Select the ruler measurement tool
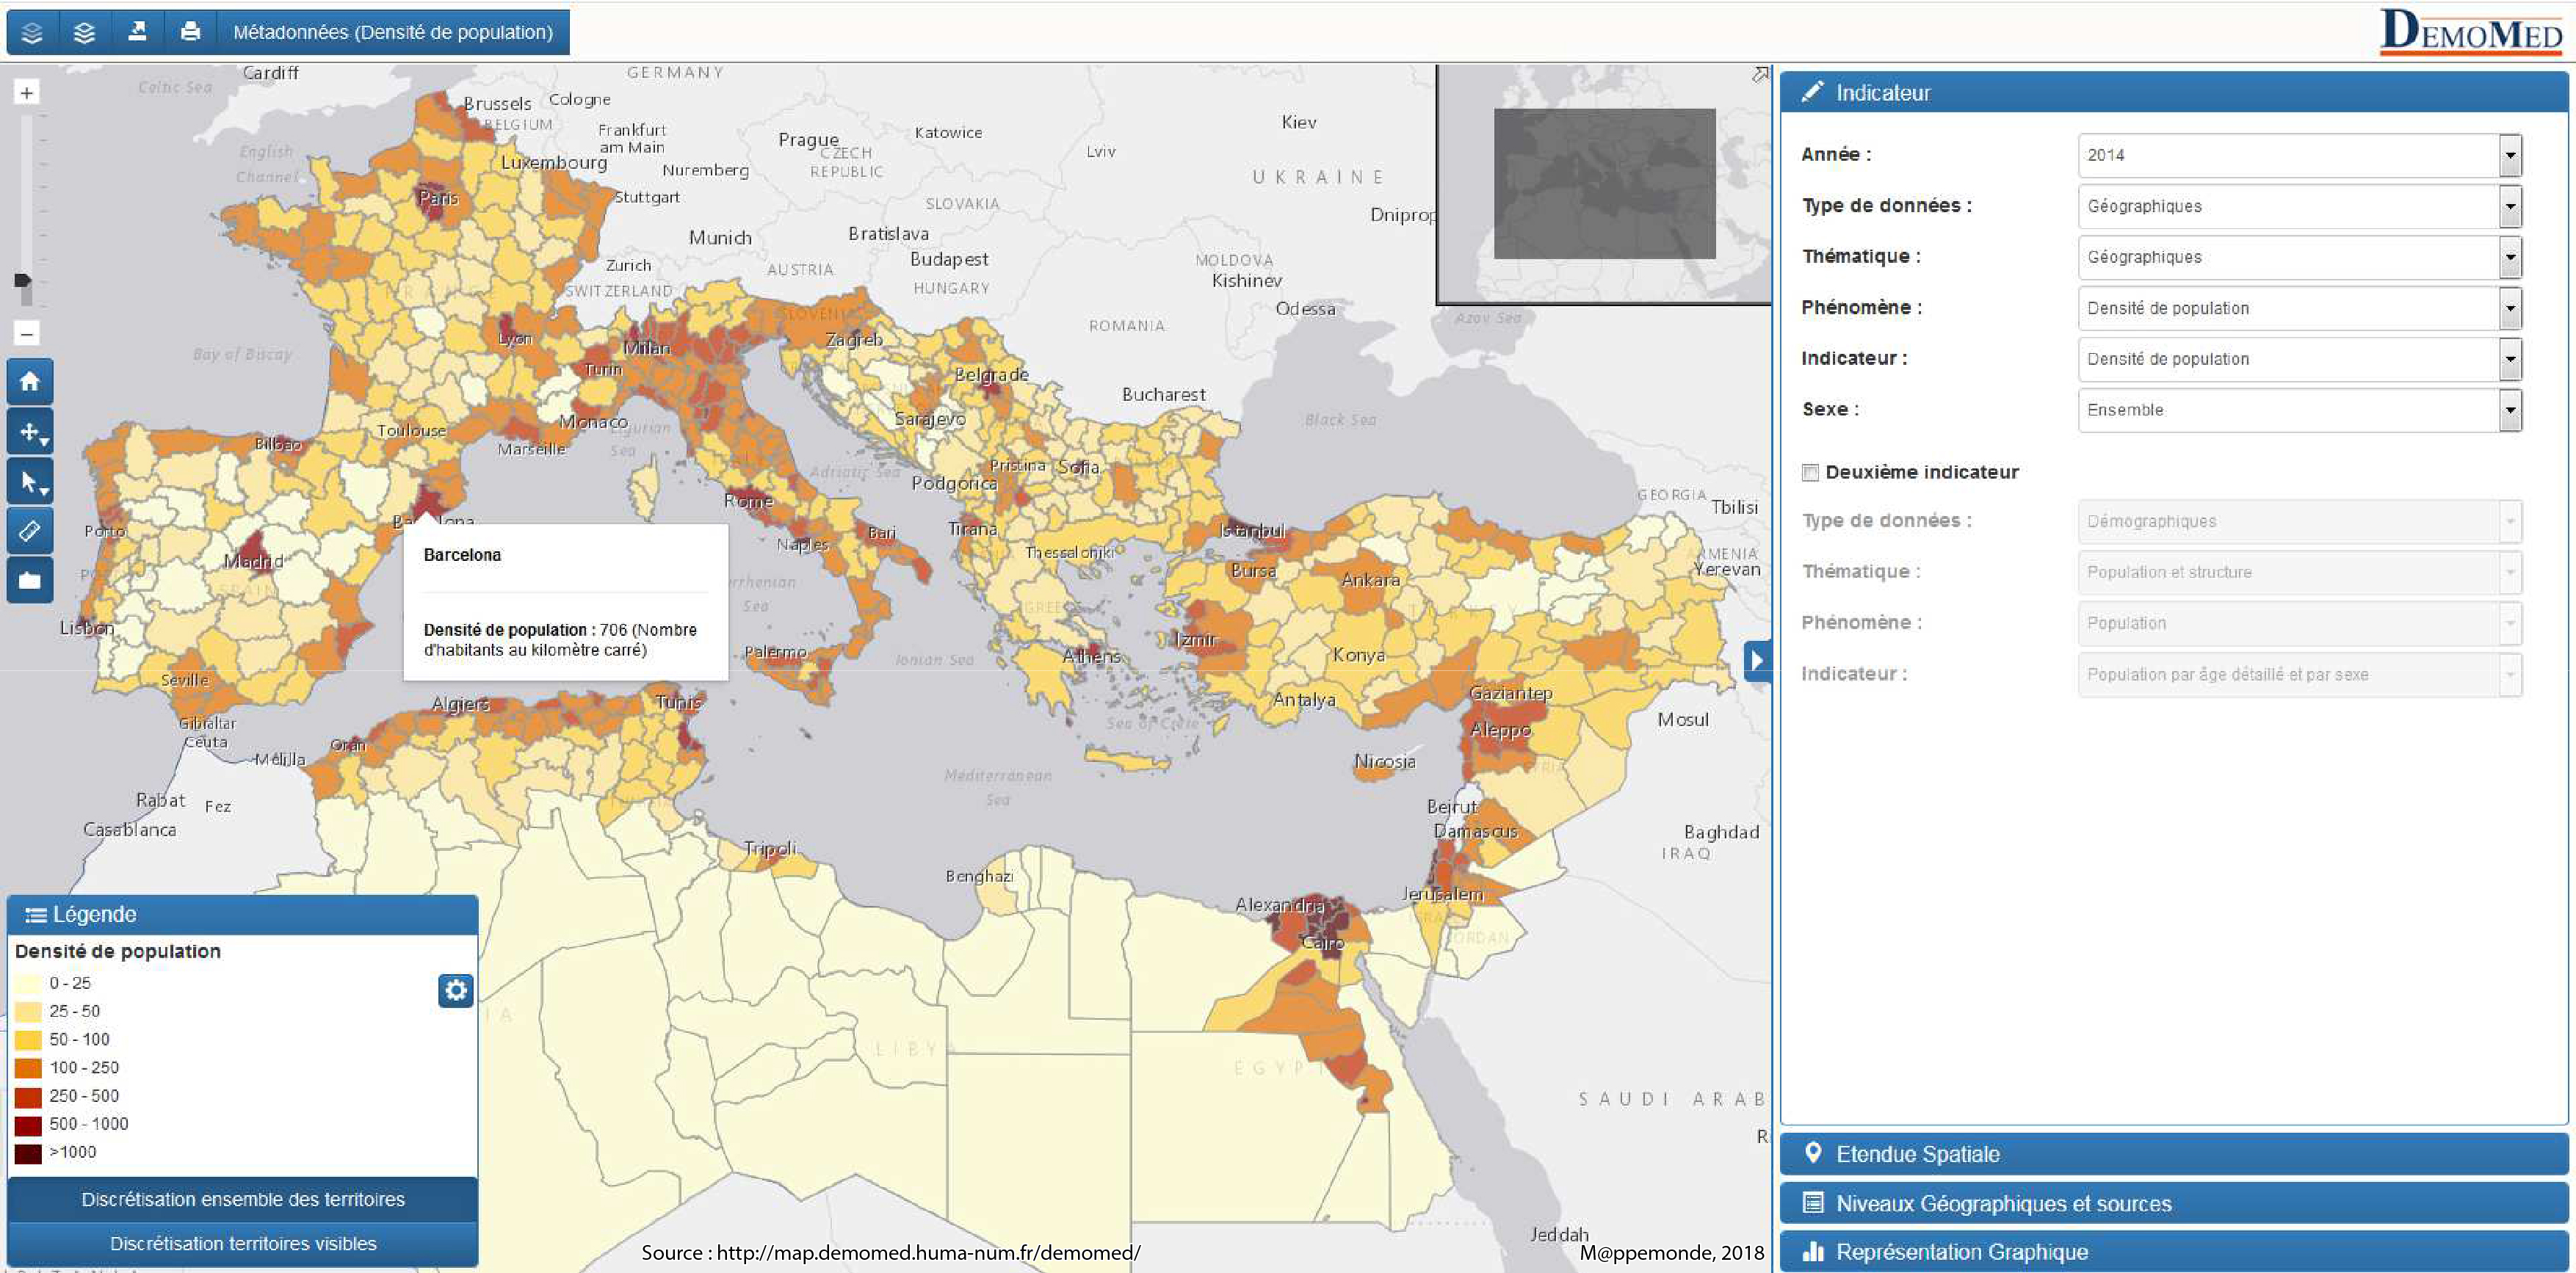The image size is (2576, 1273). pyautogui.click(x=30, y=531)
